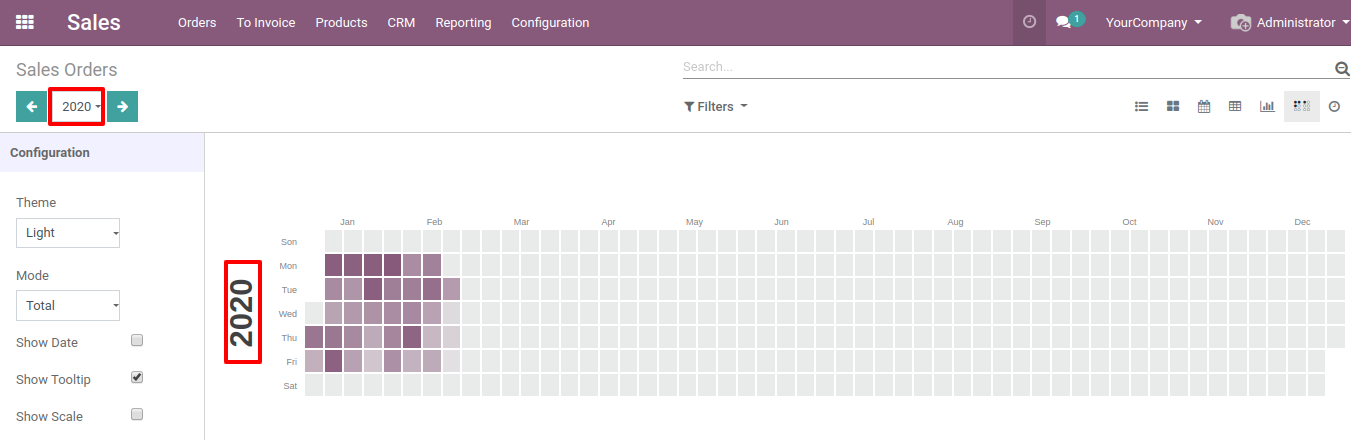Open the Mode dropdown set to Total
This screenshot has width=1351, height=440.
pos(68,306)
